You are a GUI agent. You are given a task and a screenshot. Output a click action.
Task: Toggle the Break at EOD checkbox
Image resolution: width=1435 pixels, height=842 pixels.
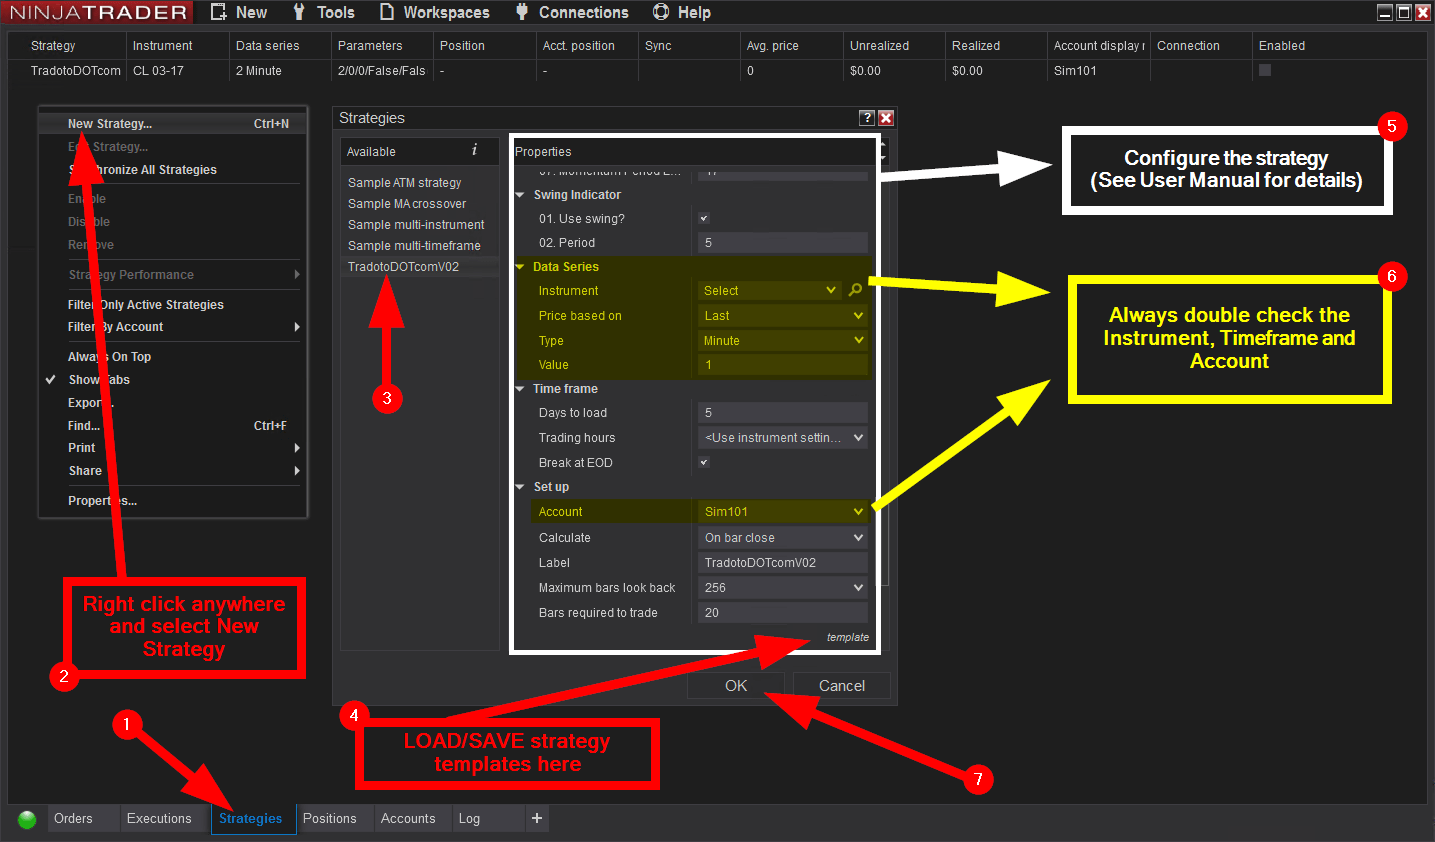click(x=704, y=462)
